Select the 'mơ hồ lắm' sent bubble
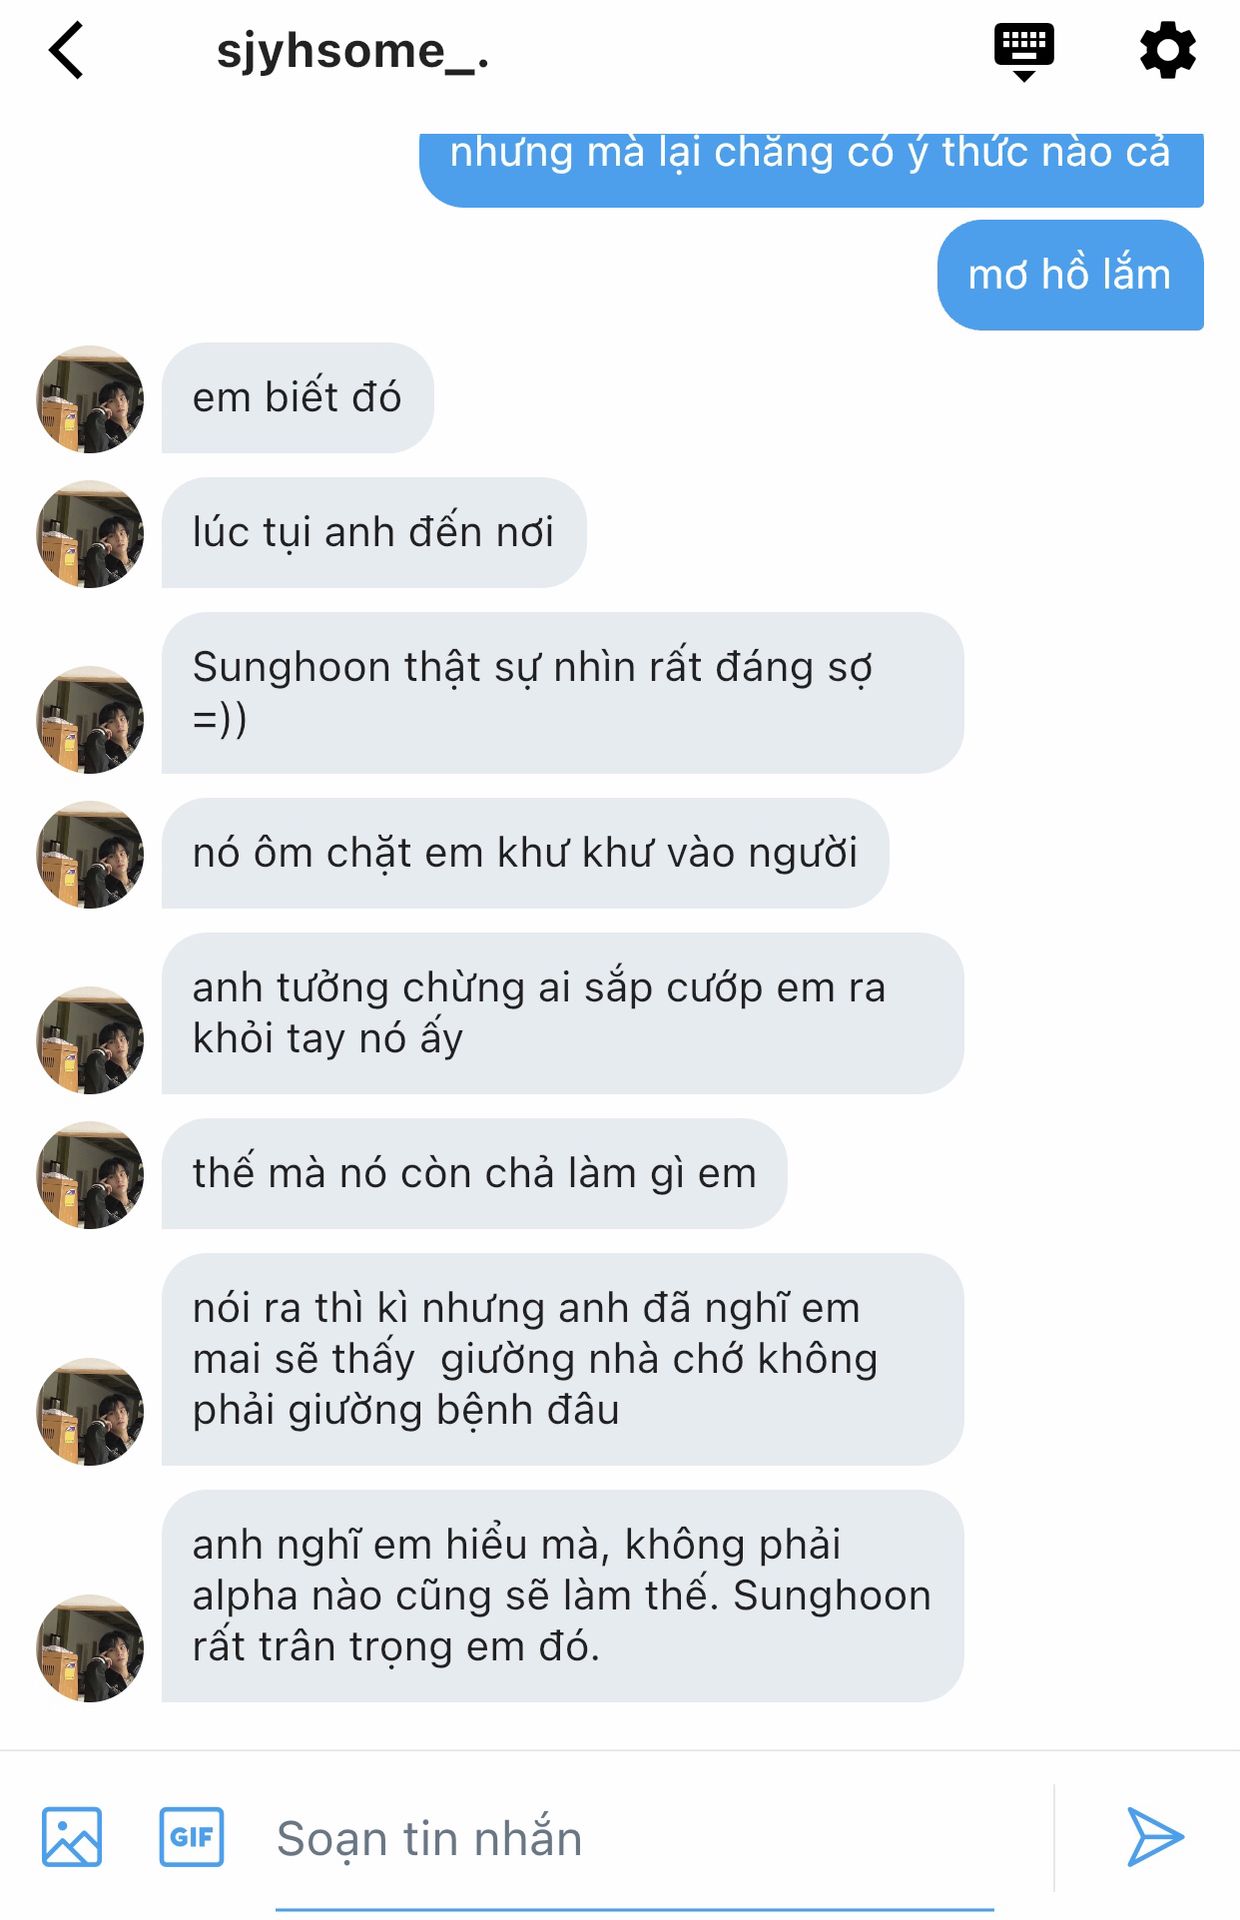The width and height of the screenshot is (1240, 1920). (1070, 275)
